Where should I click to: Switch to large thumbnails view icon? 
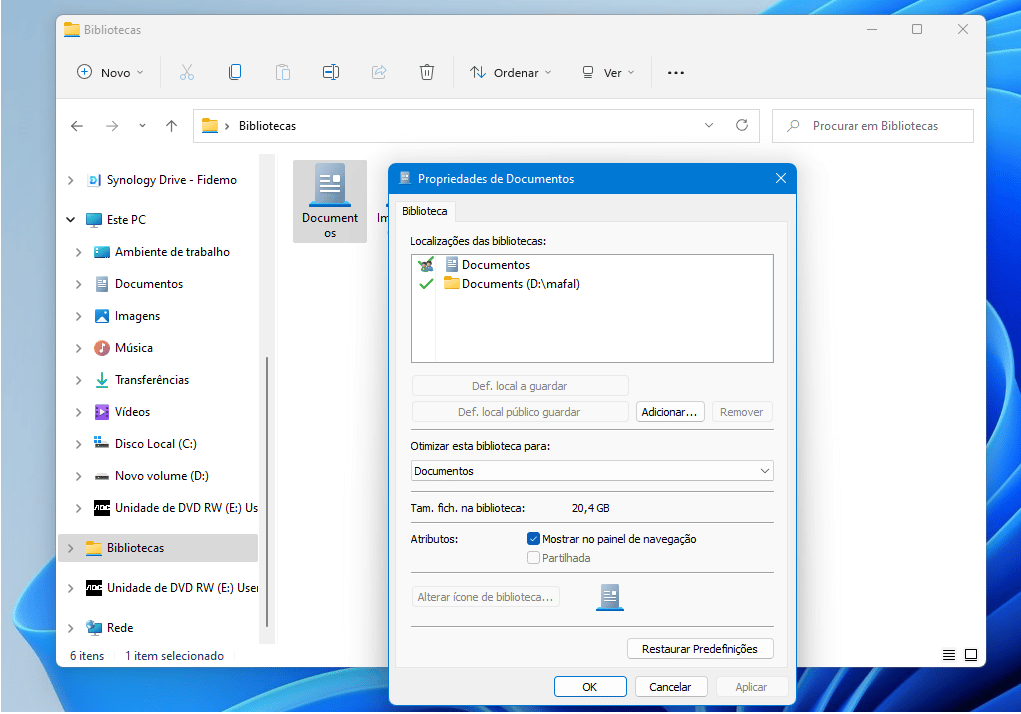(970, 655)
